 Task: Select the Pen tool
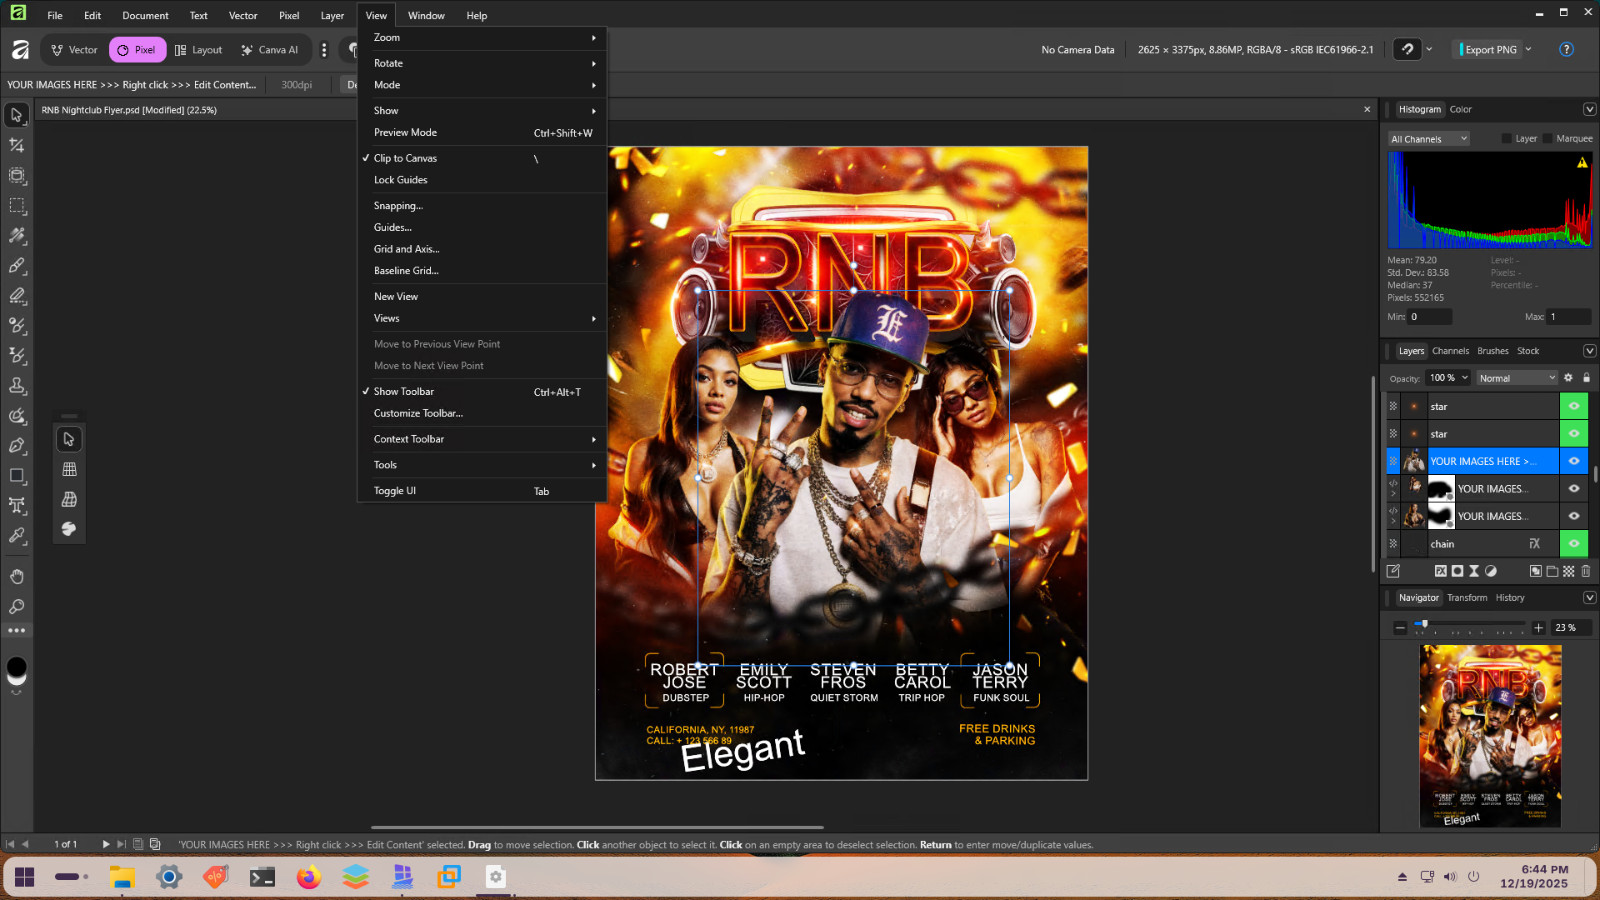coord(17,446)
